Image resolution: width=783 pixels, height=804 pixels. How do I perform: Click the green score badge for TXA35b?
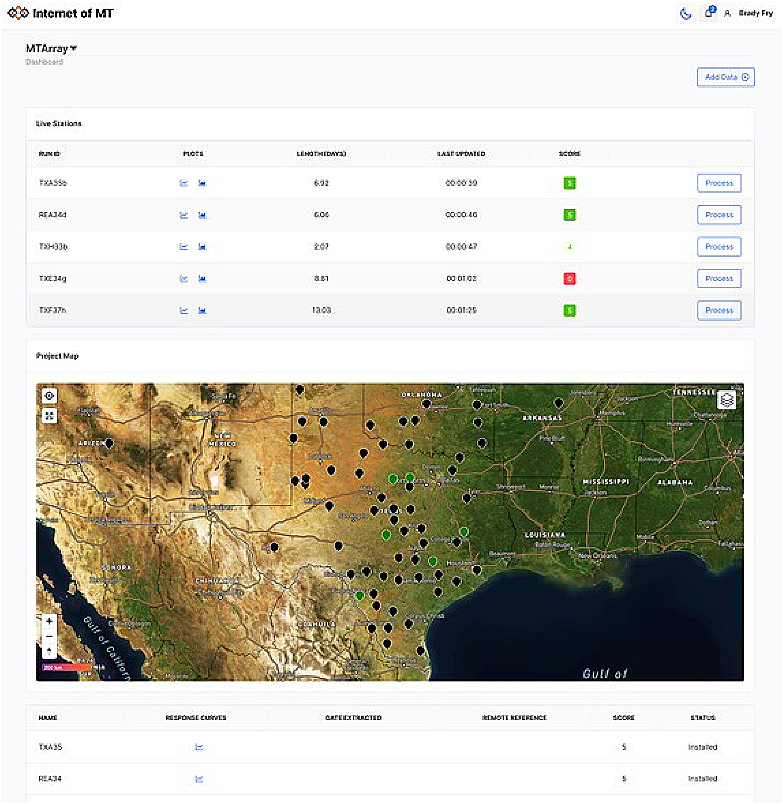coord(570,183)
